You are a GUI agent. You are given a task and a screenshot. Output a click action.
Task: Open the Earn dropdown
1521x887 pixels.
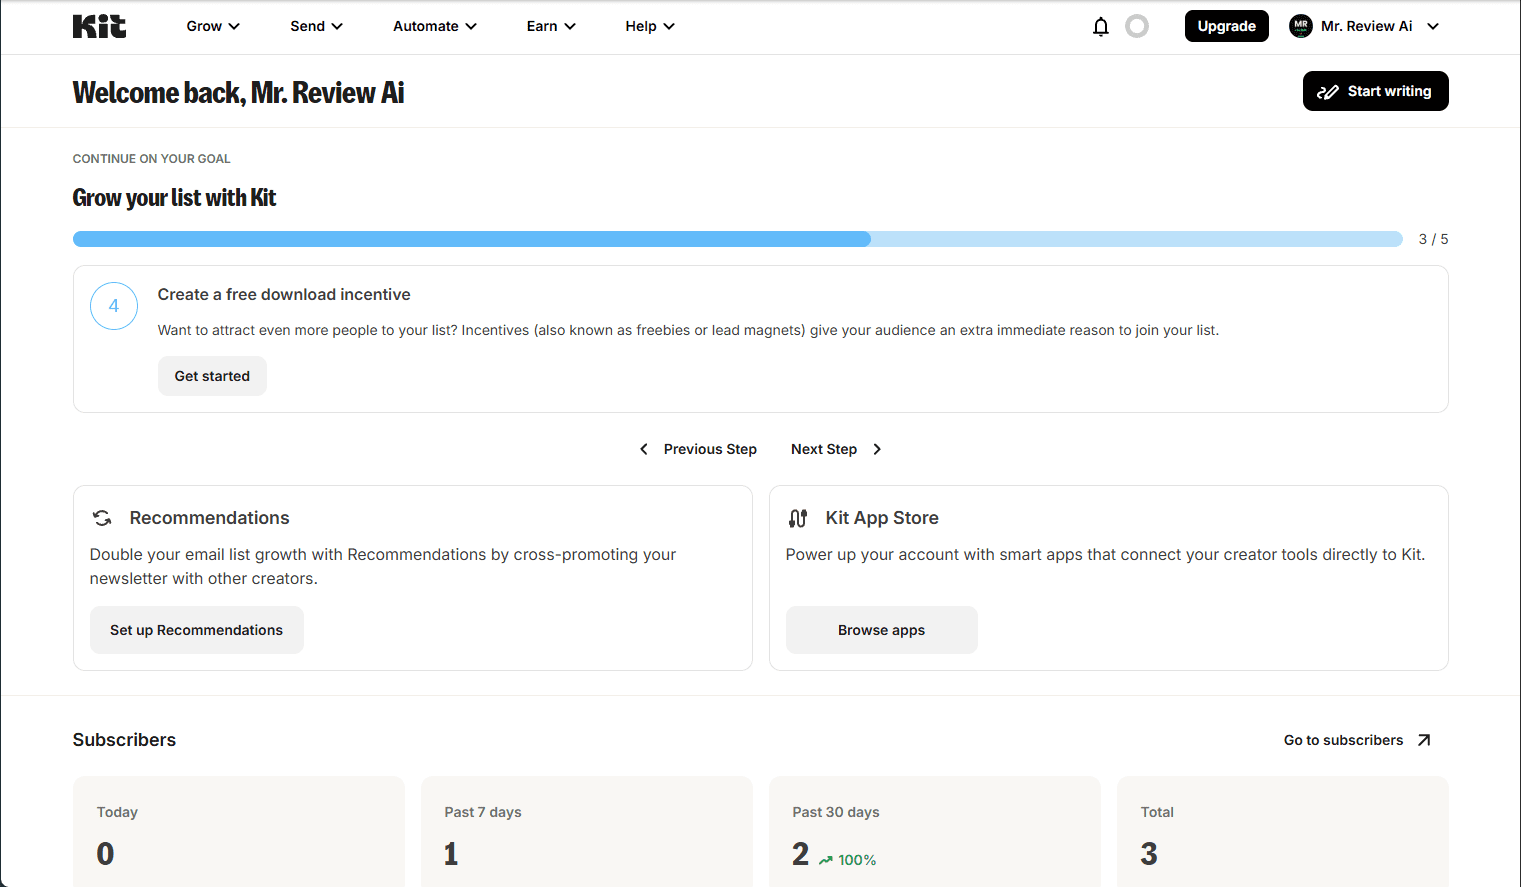click(x=551, y=26)
